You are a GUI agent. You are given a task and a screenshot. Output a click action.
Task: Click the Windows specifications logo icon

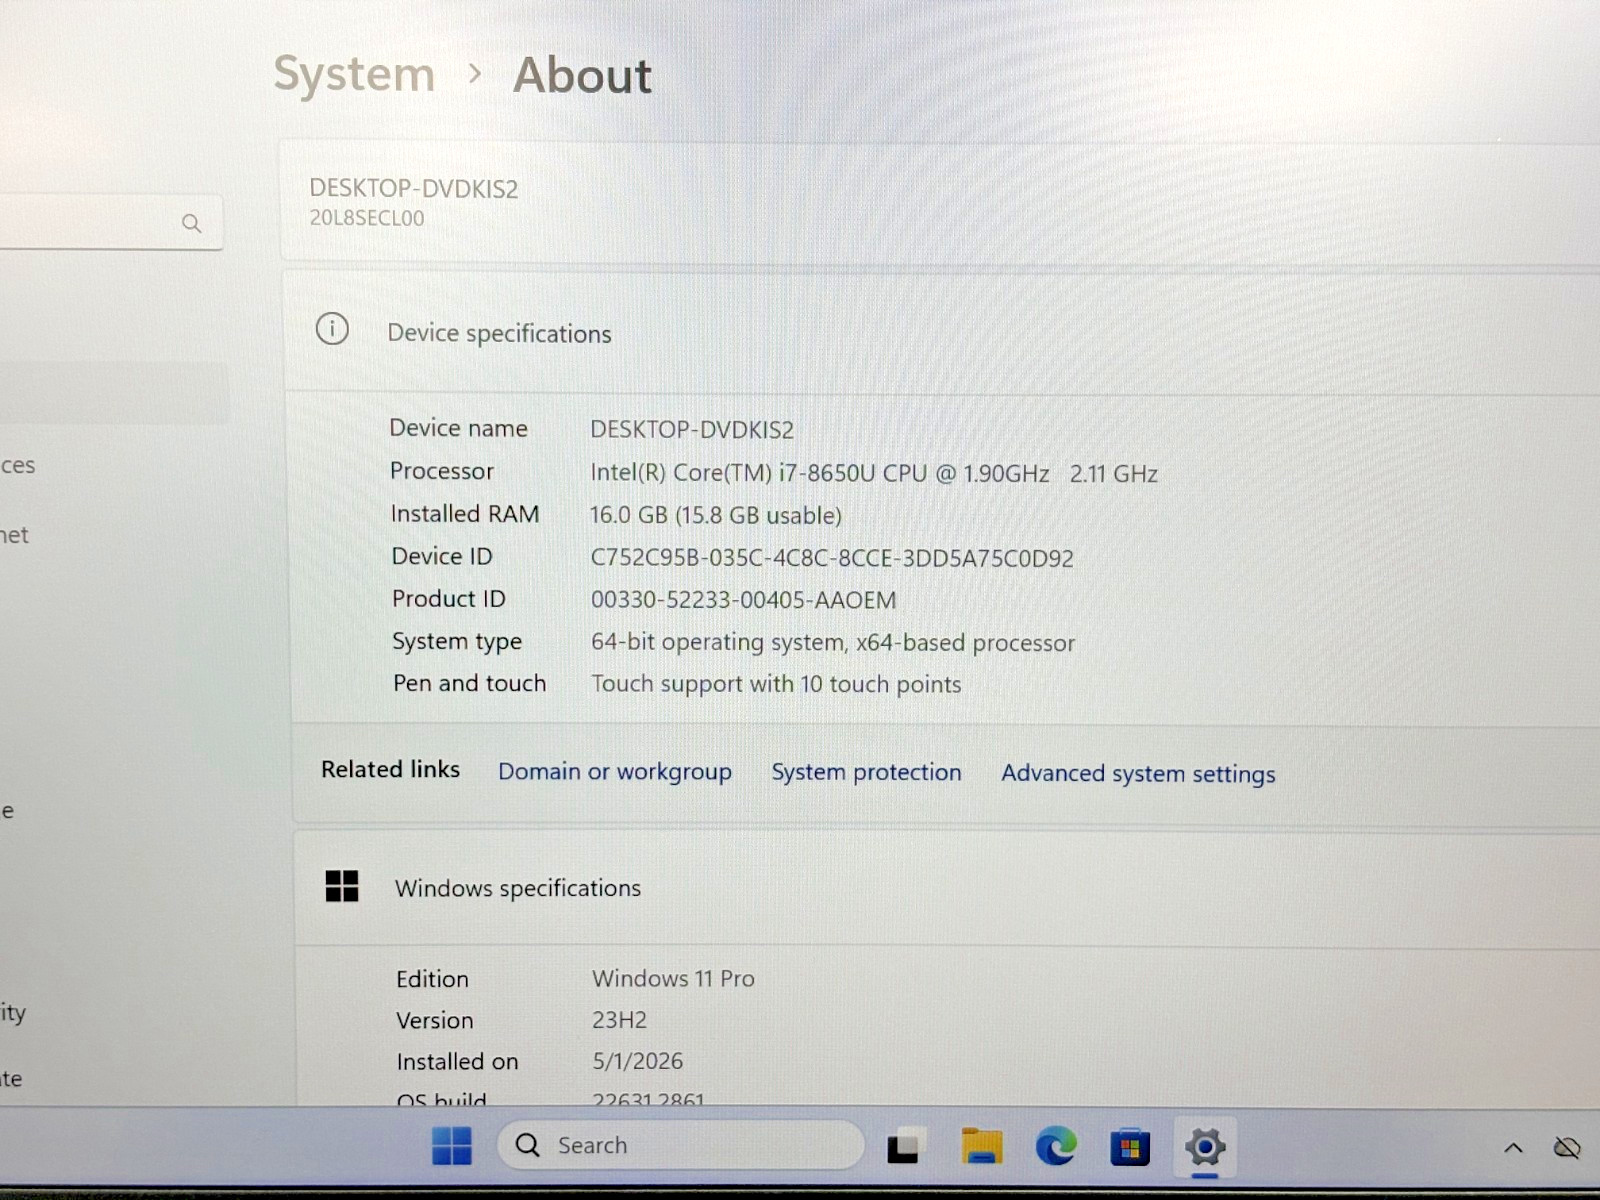[x=341, y=886]
